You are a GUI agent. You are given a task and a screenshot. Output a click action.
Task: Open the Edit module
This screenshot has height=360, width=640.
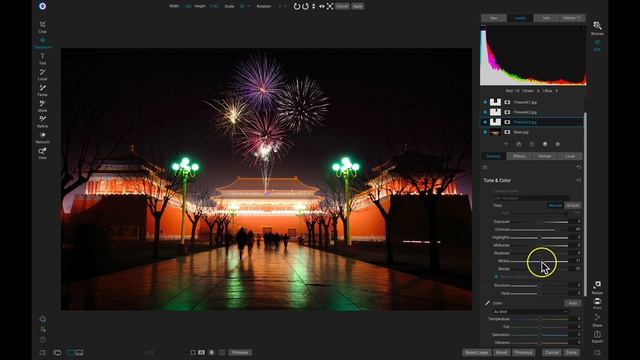[x=597, y=45]
